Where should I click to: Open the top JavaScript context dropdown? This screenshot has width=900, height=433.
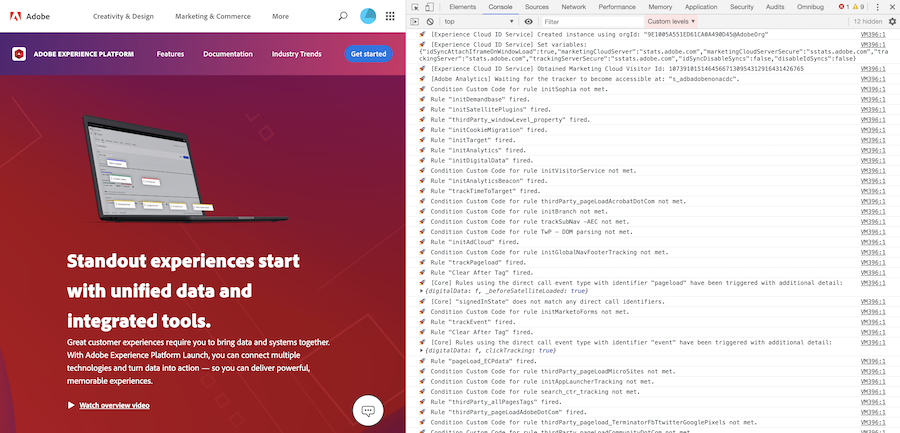(479, 21)
